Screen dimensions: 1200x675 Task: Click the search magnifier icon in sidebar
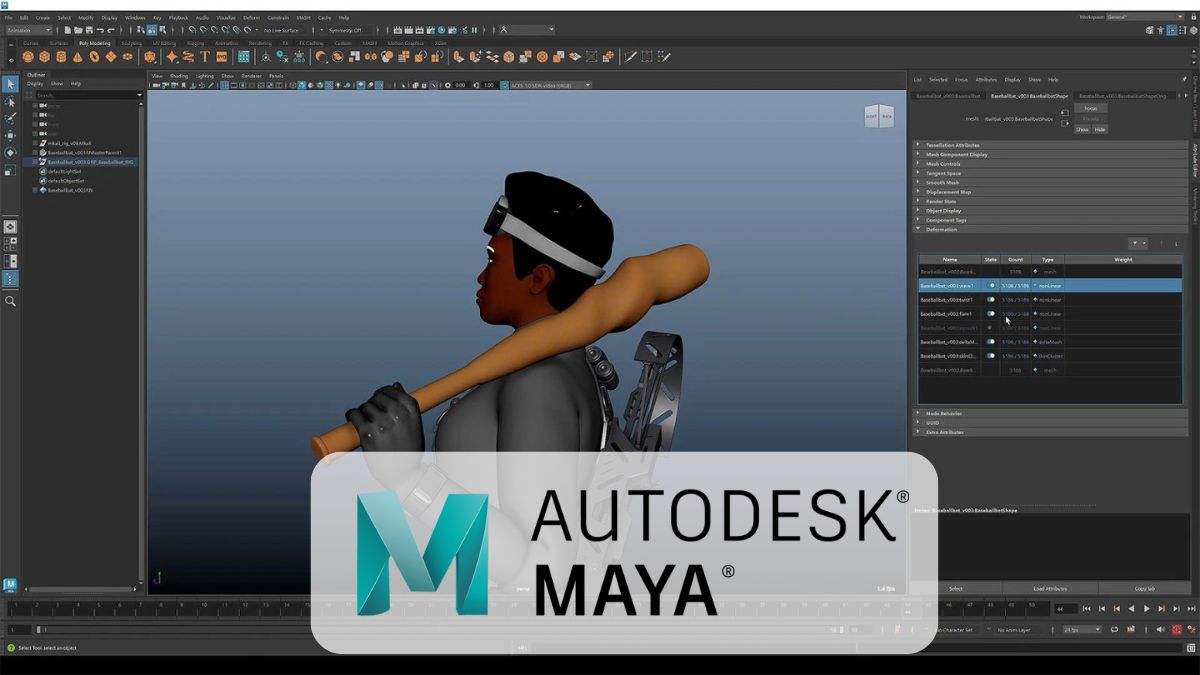tap(10, 301)
